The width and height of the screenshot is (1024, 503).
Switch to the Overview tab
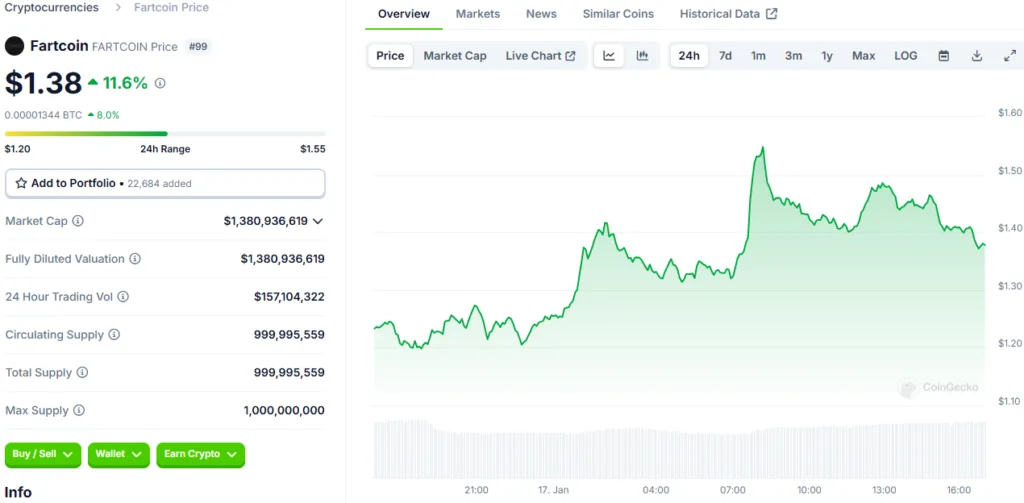tap(404, 14)
